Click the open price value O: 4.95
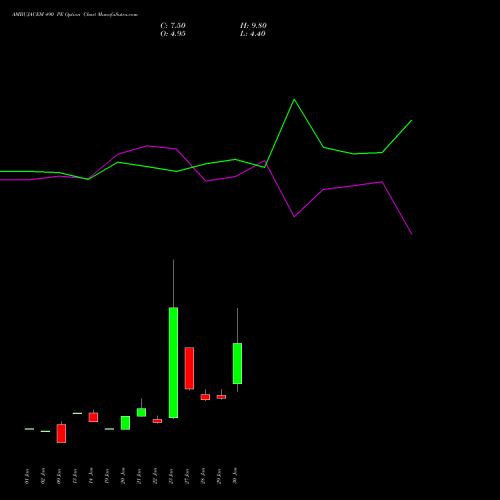Viewport: 500px width, 500px height. pos(173,34)
